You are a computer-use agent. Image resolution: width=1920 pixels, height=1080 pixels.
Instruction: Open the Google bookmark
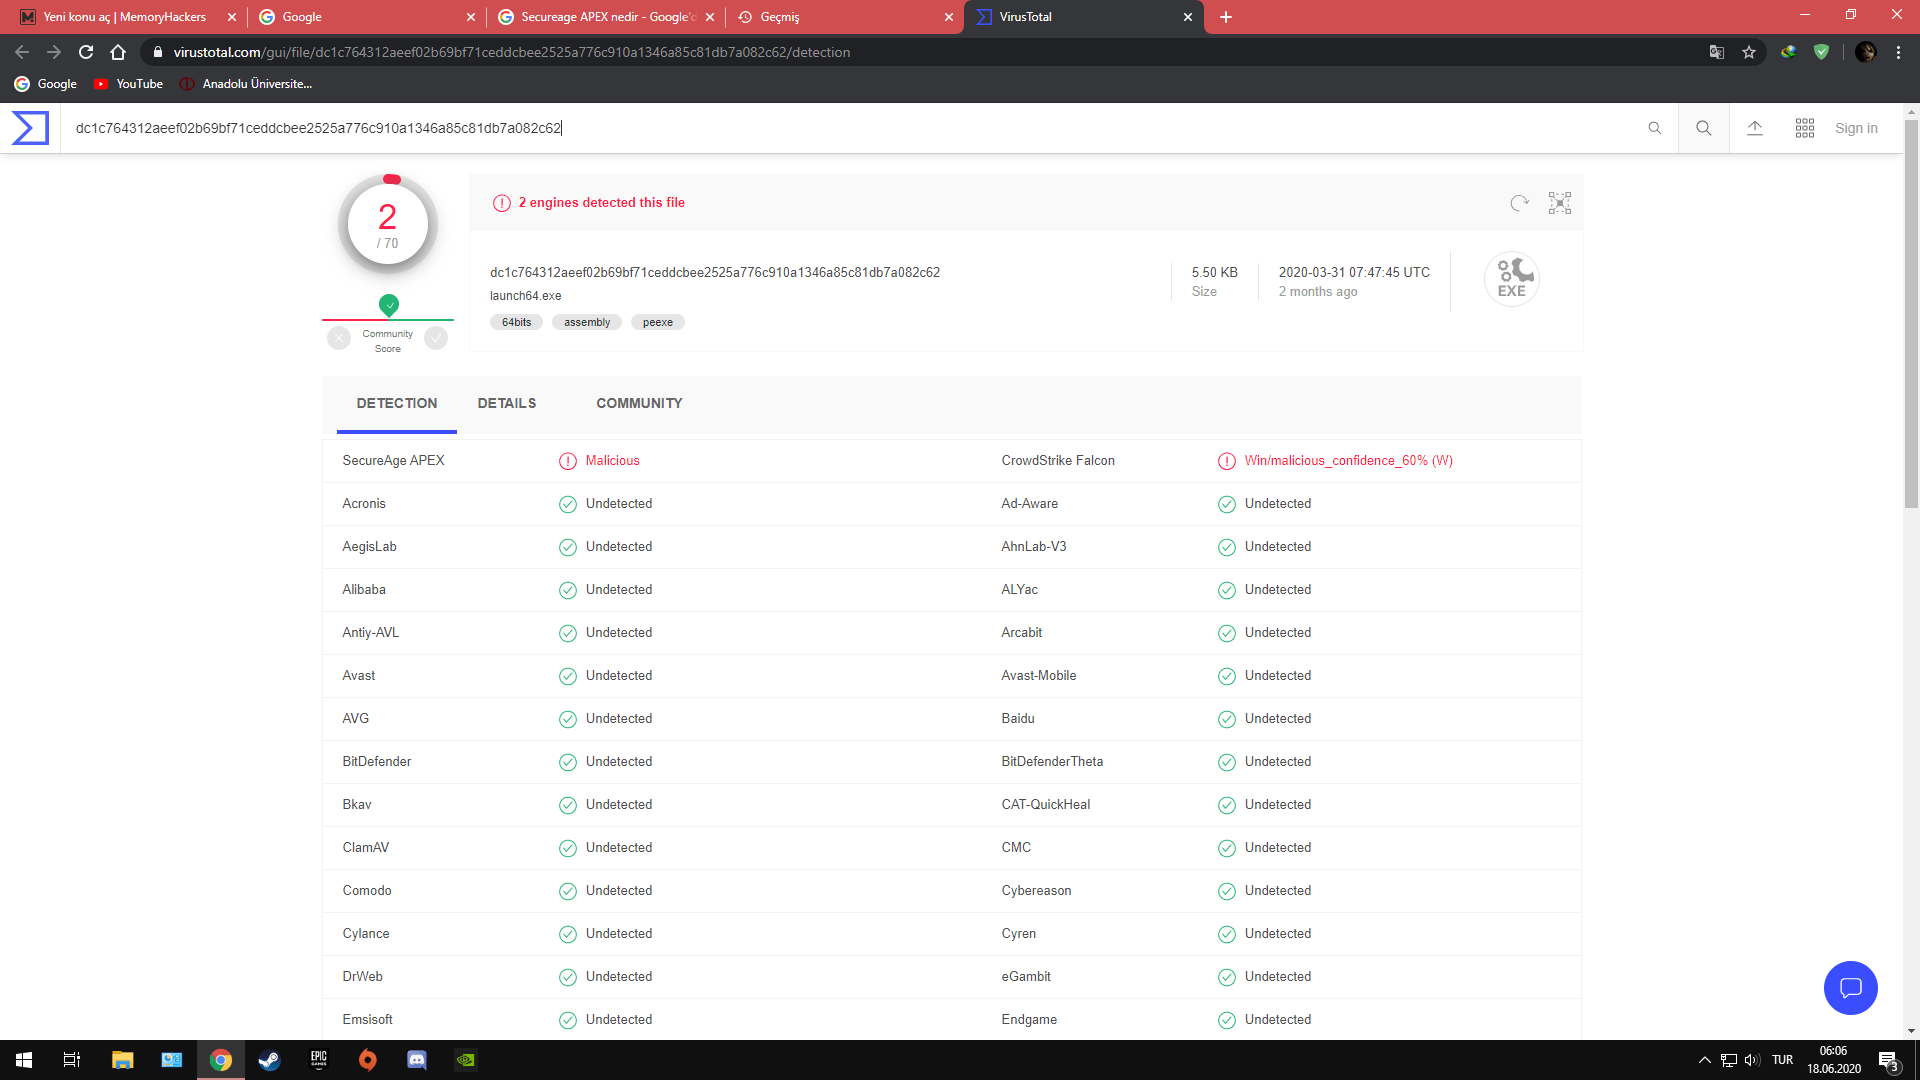46,84
